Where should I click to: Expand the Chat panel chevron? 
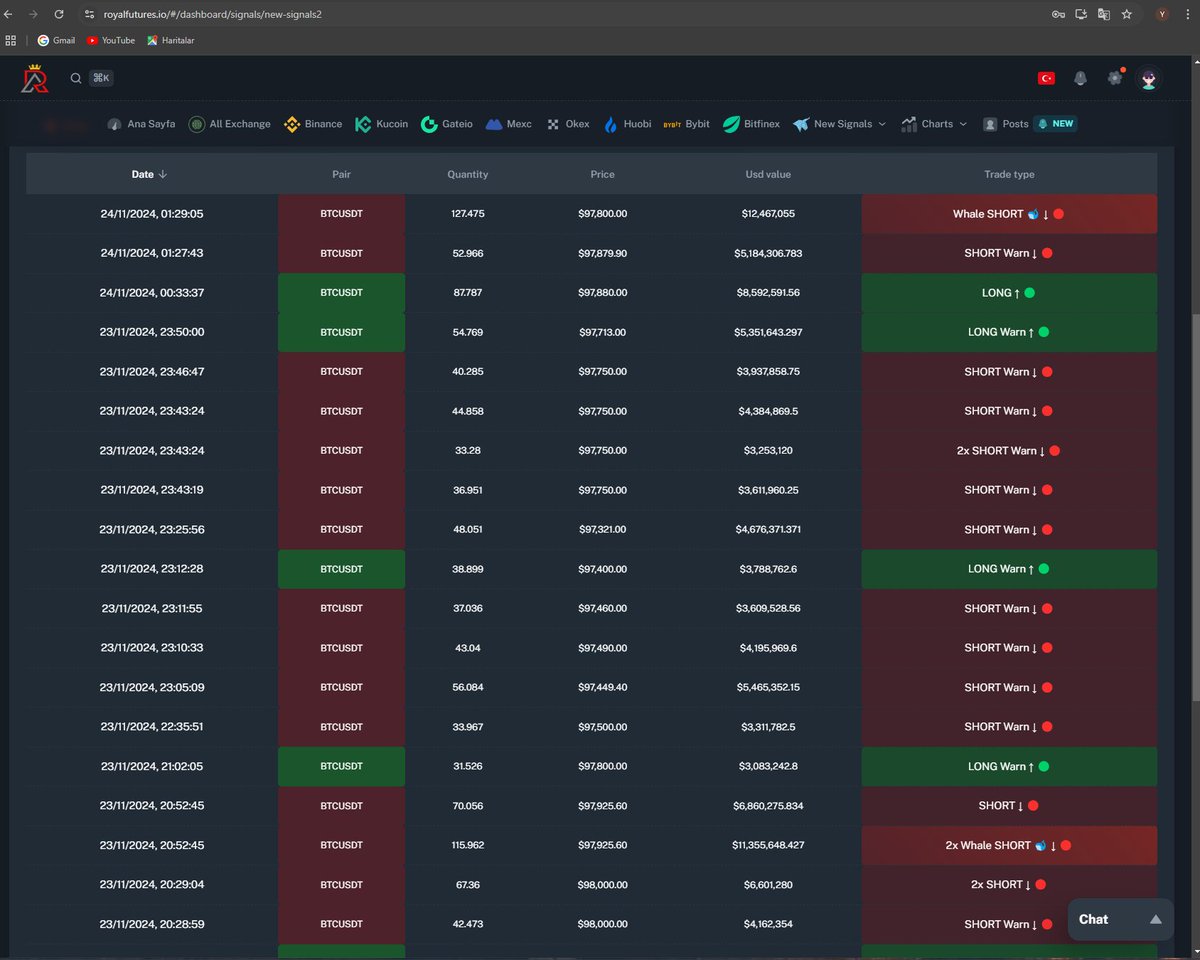[1156, 919]
